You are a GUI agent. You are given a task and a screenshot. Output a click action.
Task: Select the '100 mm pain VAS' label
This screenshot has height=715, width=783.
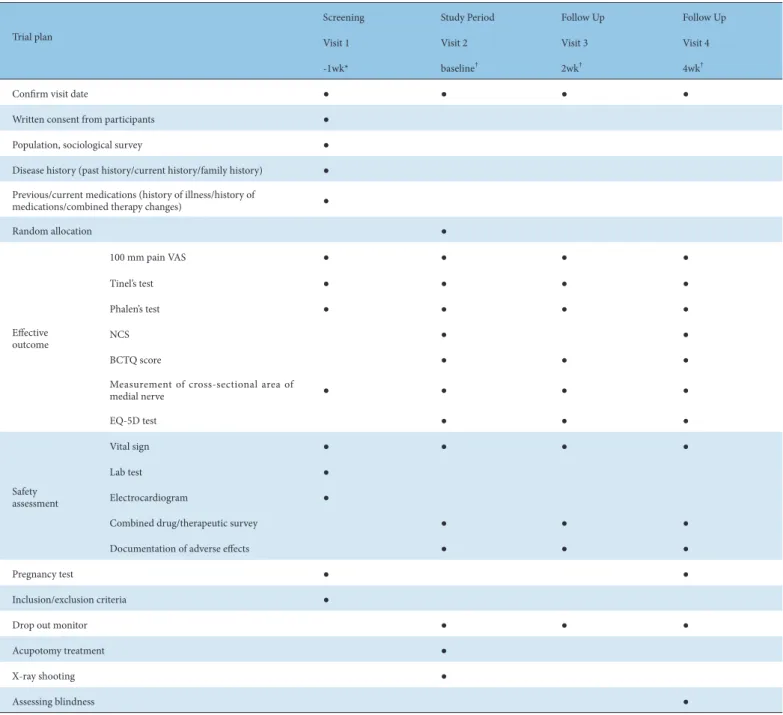coord(148,258)
